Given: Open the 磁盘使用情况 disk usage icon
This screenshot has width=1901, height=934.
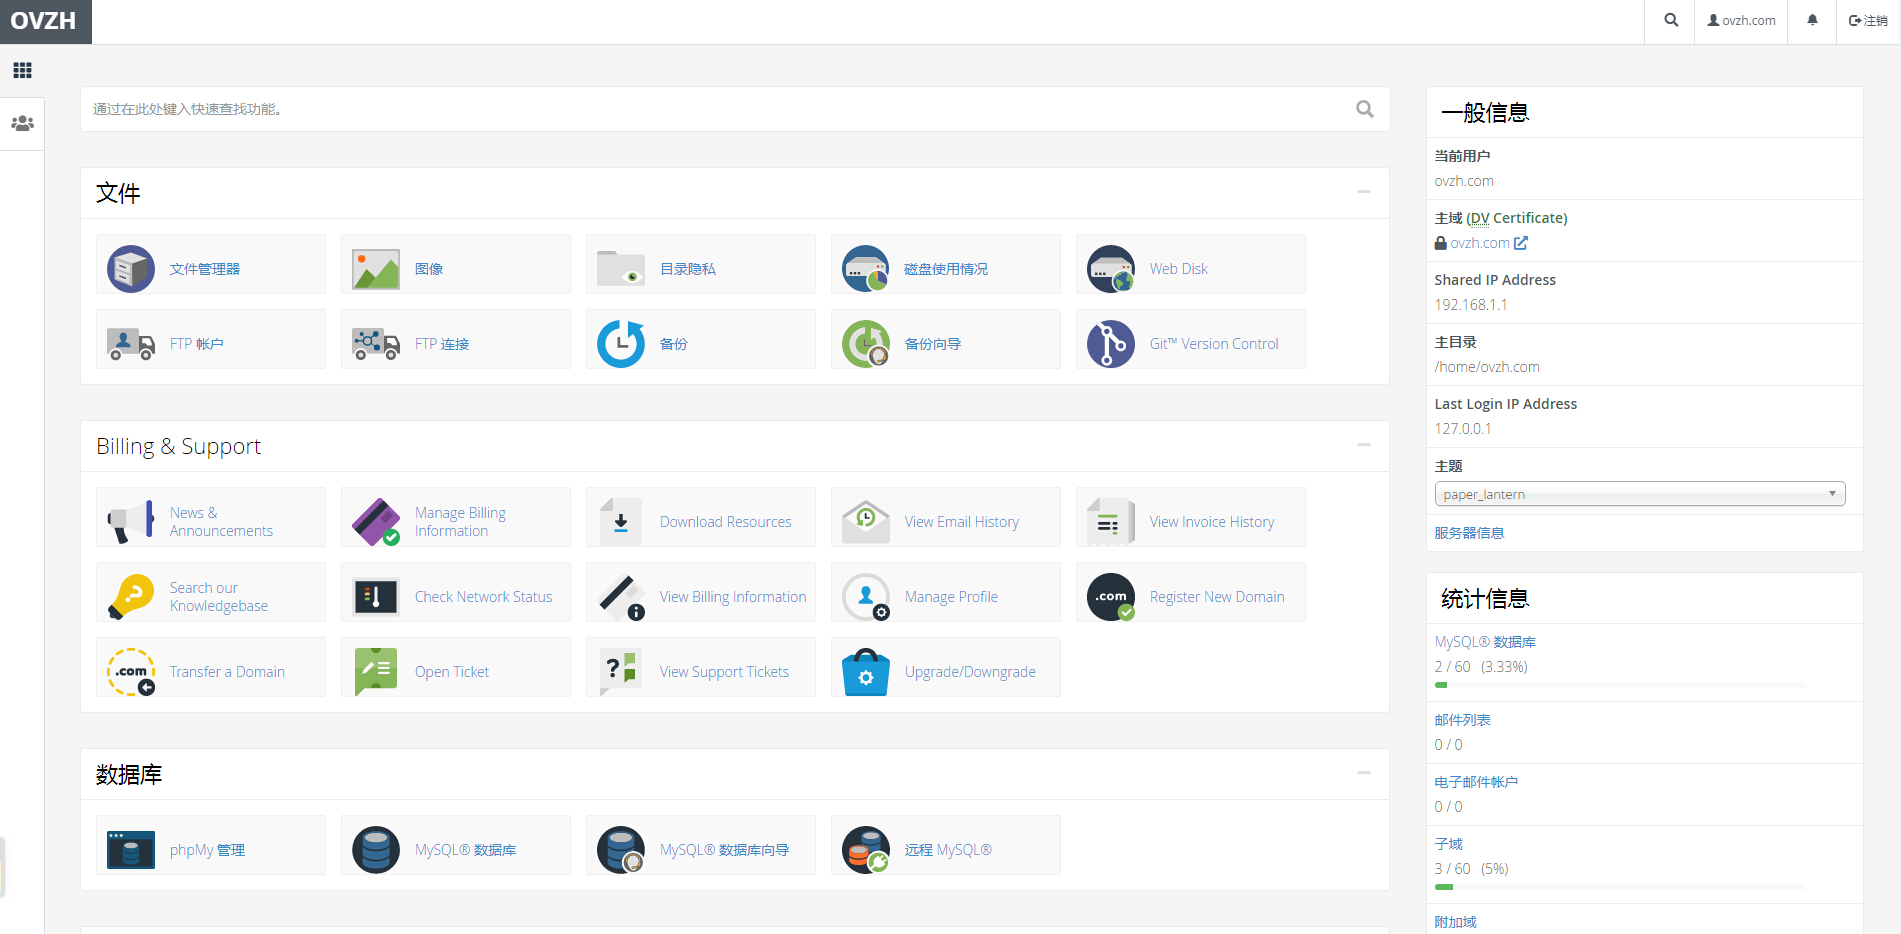Looking at the screenshot, I should [866, 268].
